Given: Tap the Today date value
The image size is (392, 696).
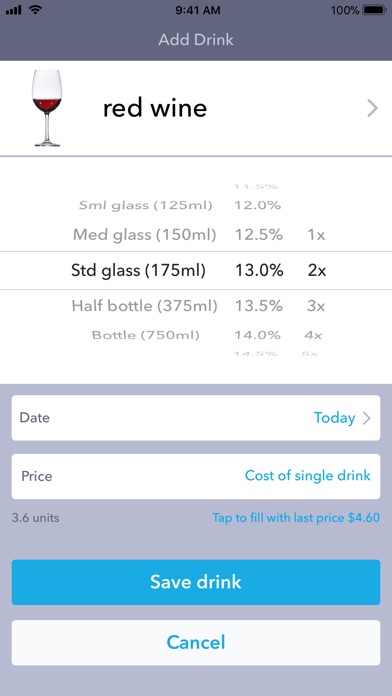Looking at the screenshot, I should pyautogui.click(x=334, y=418).
